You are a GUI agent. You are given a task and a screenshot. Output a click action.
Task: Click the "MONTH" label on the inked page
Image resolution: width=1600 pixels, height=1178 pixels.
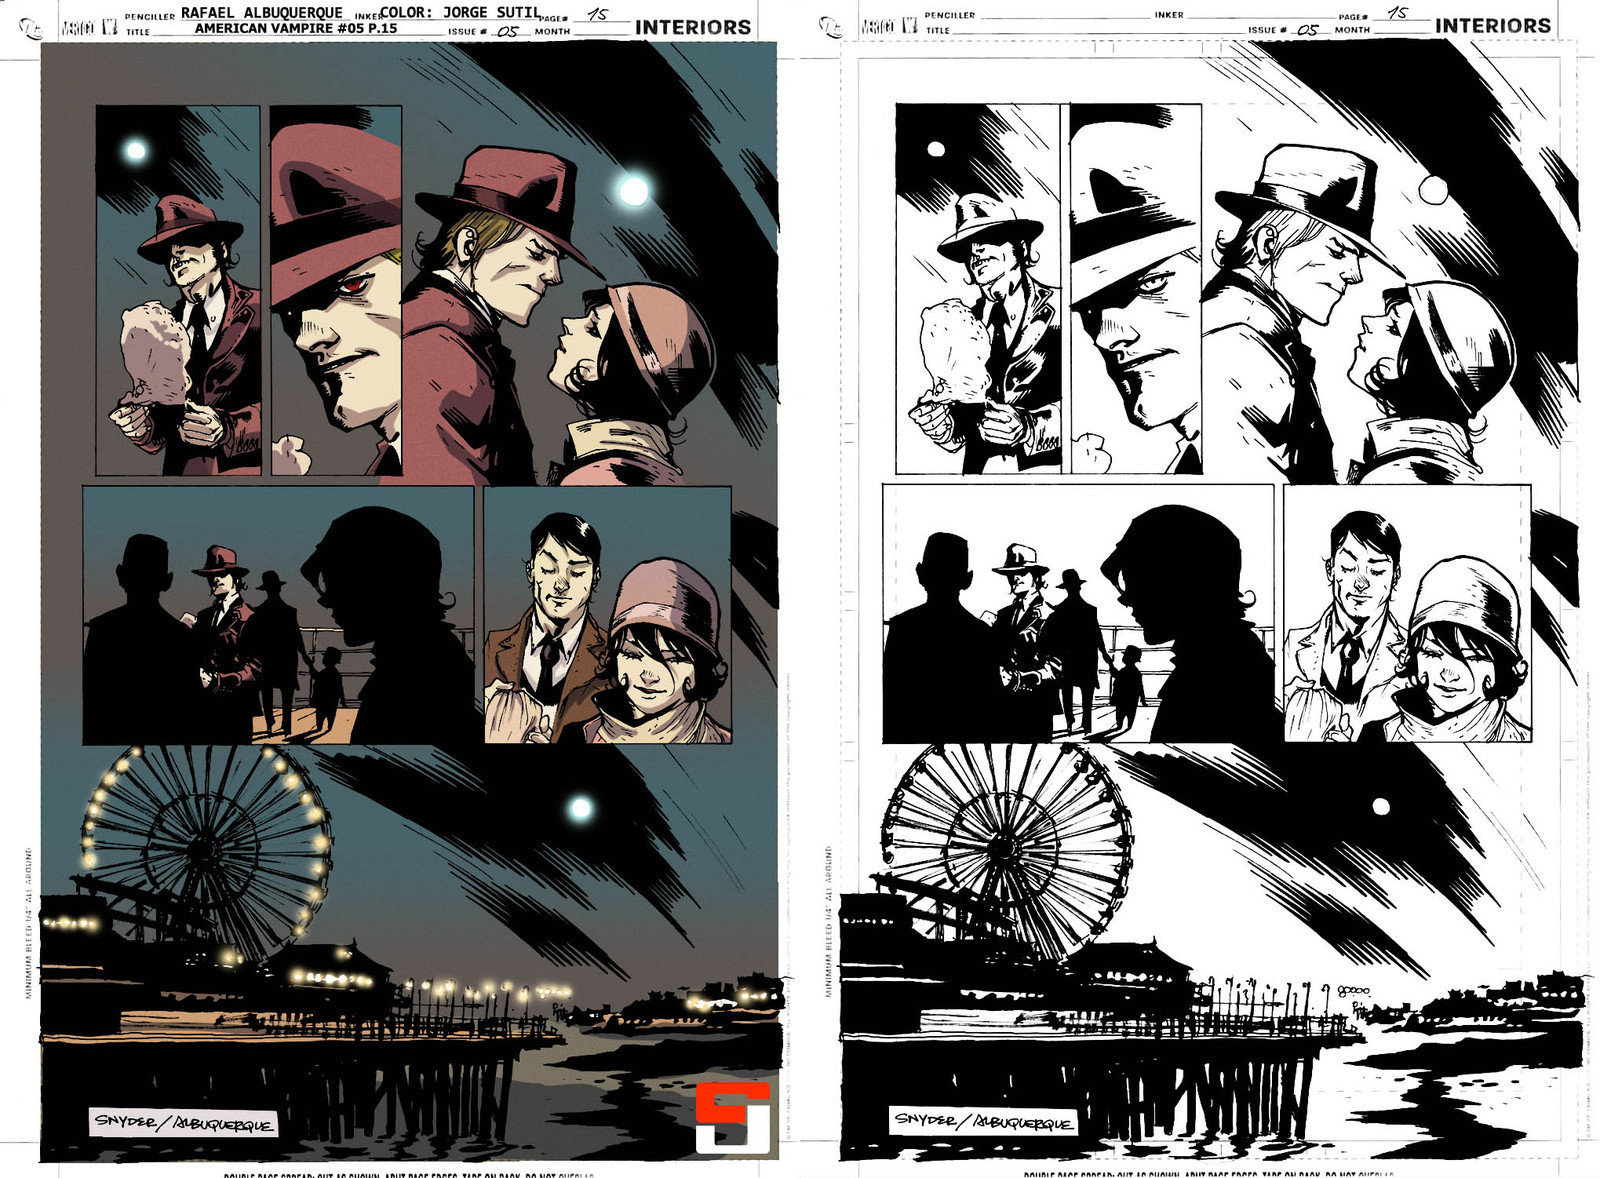tap(1352, 30)
